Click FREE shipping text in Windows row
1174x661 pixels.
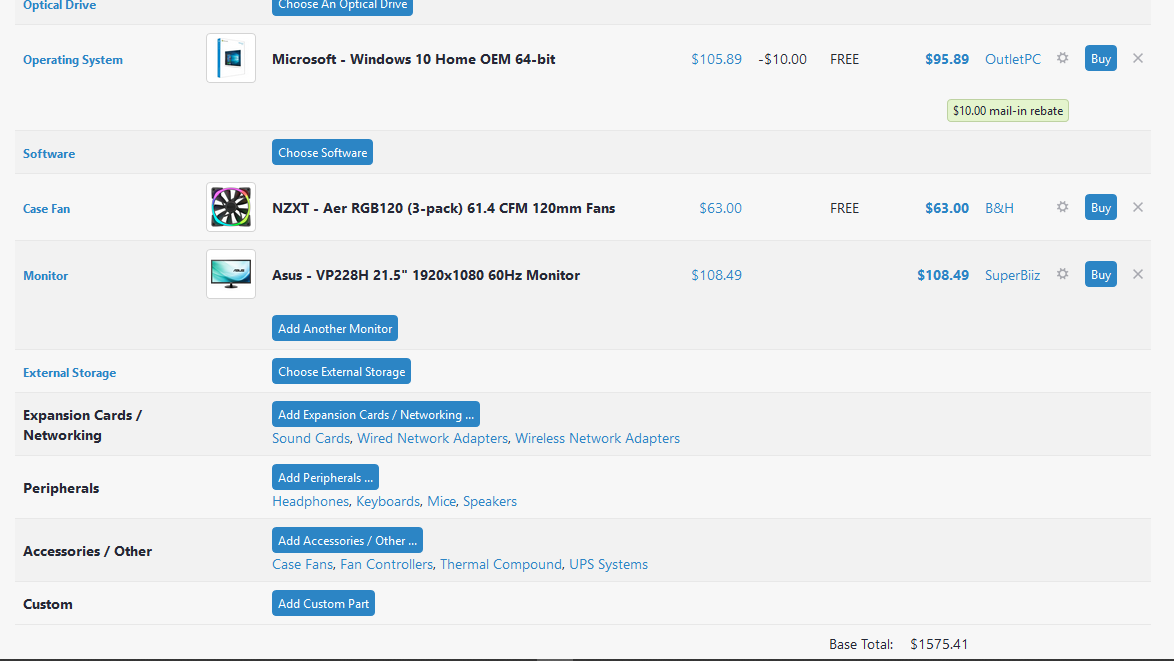pos(845,59)
